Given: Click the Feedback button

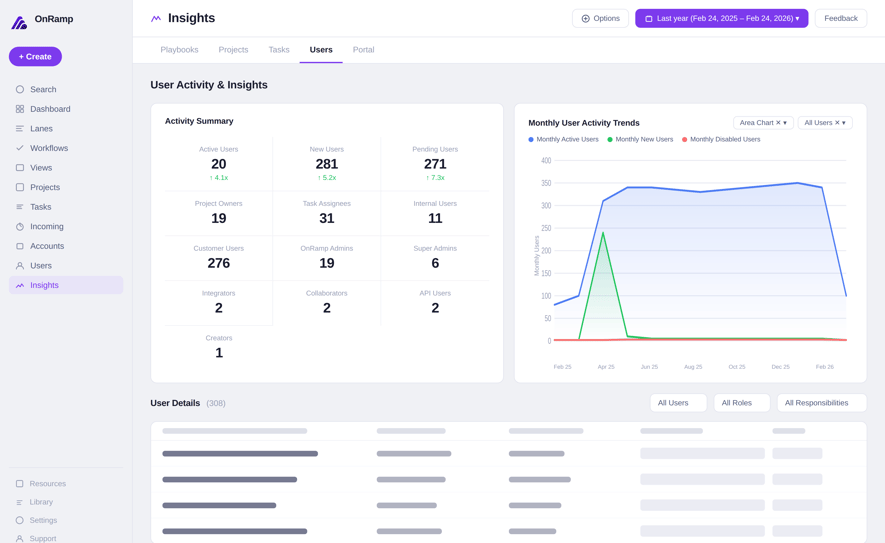Looking at the screenshot, I should coord(840,19).
